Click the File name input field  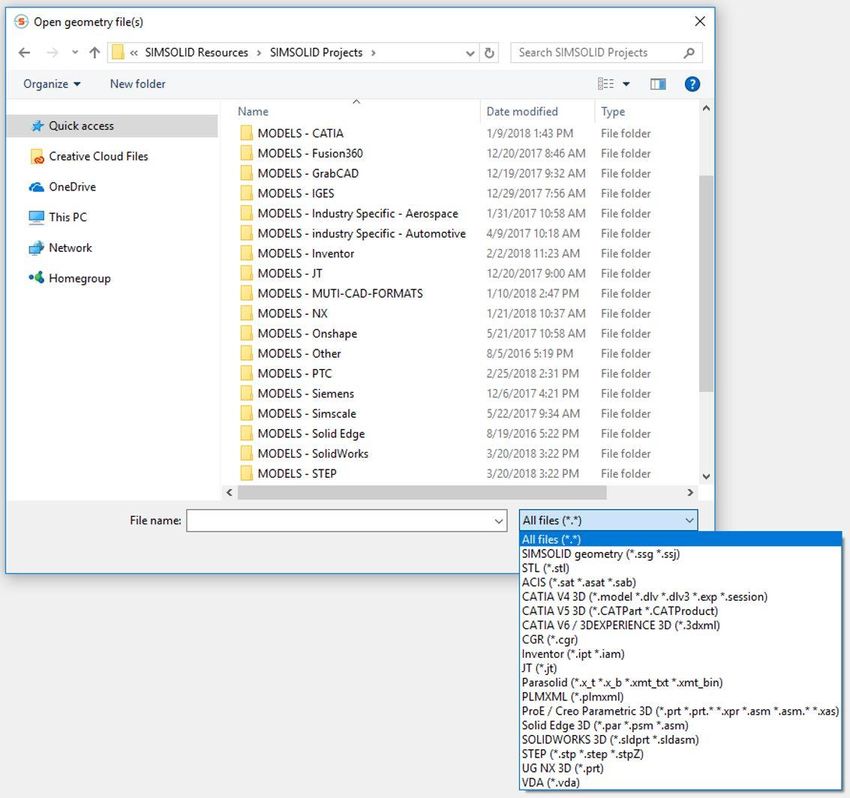point(340,520)
